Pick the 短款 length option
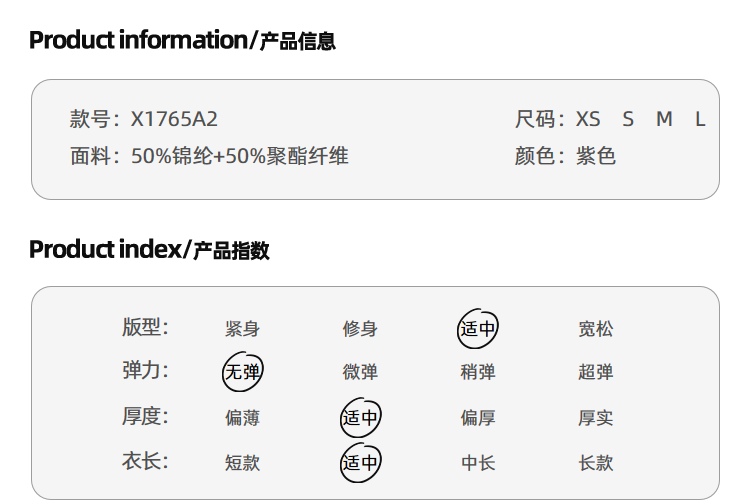 point(242,463)
